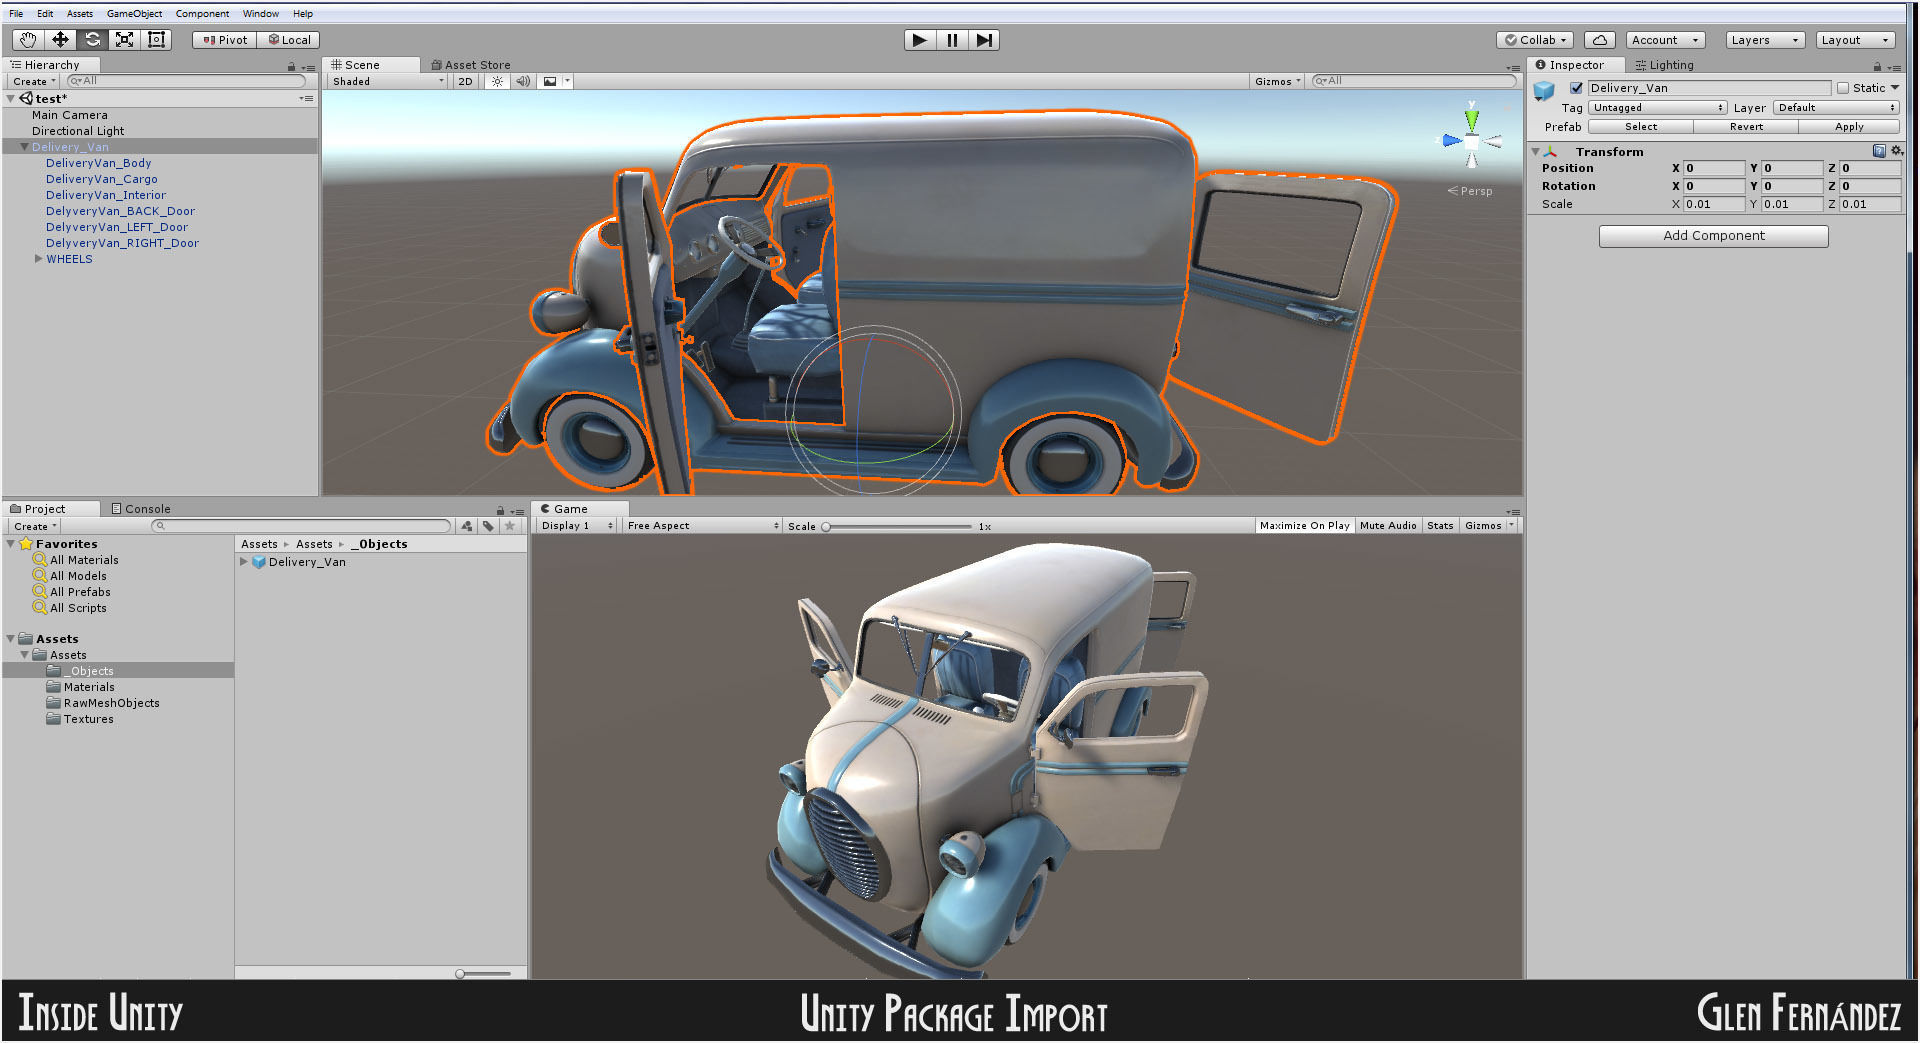Click the Add Component button
Viewport: 1920px width, 1043px height.
coord(1713,236)
